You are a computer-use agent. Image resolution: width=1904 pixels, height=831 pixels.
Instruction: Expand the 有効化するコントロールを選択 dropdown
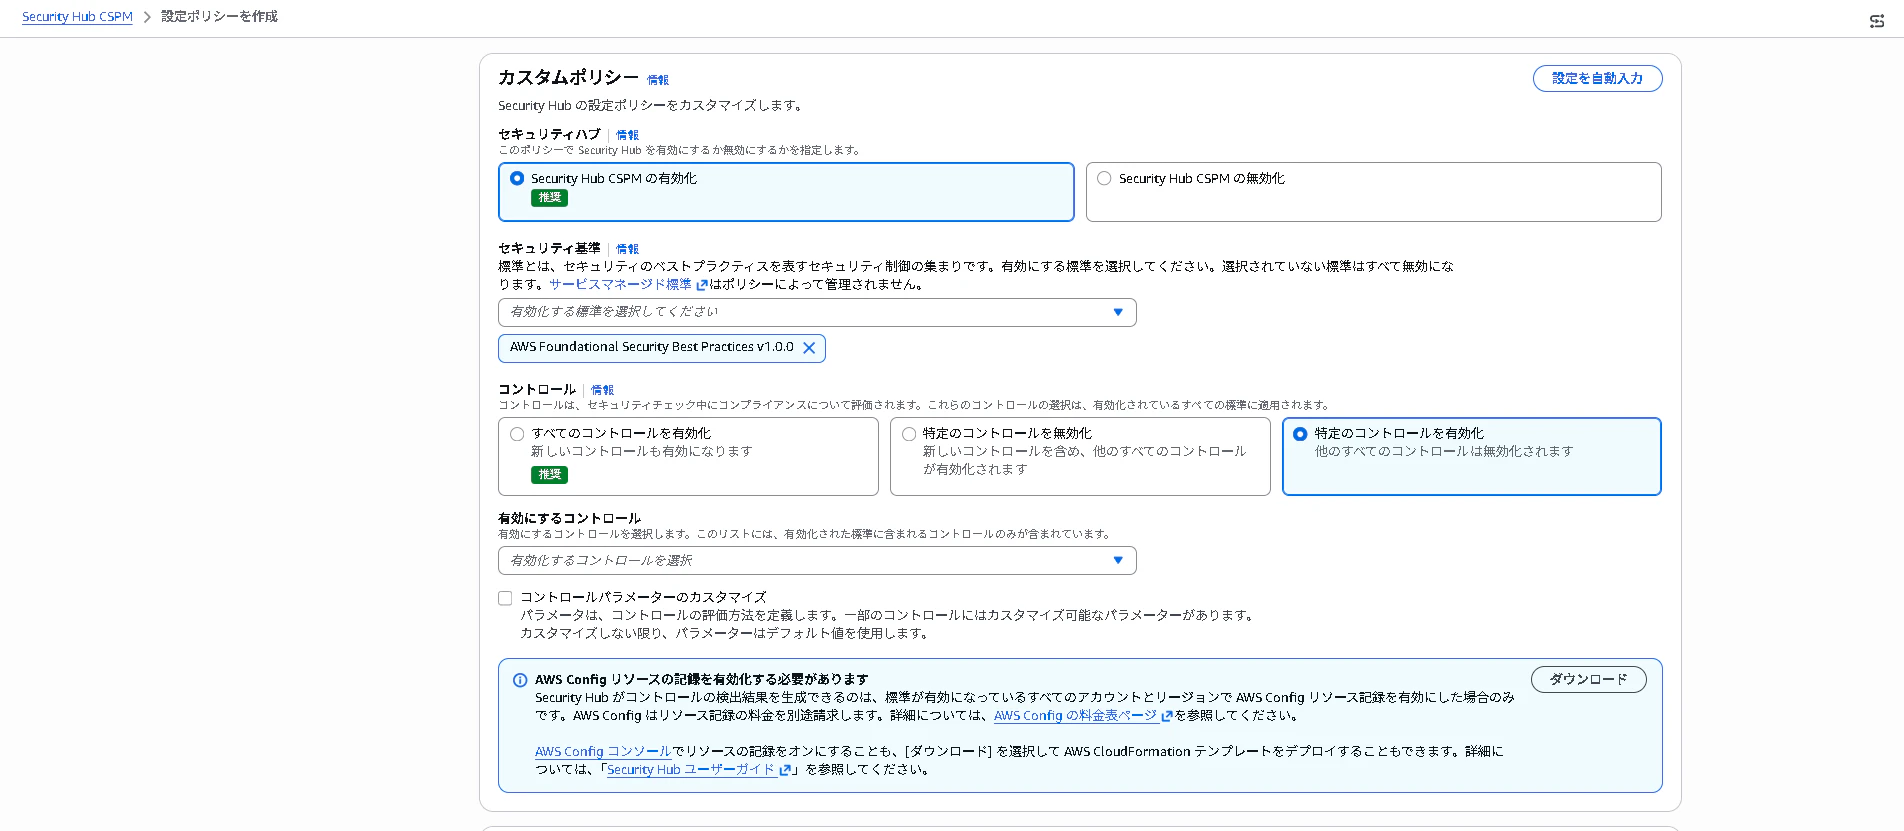pyautogui.click(x=817, y=560)
